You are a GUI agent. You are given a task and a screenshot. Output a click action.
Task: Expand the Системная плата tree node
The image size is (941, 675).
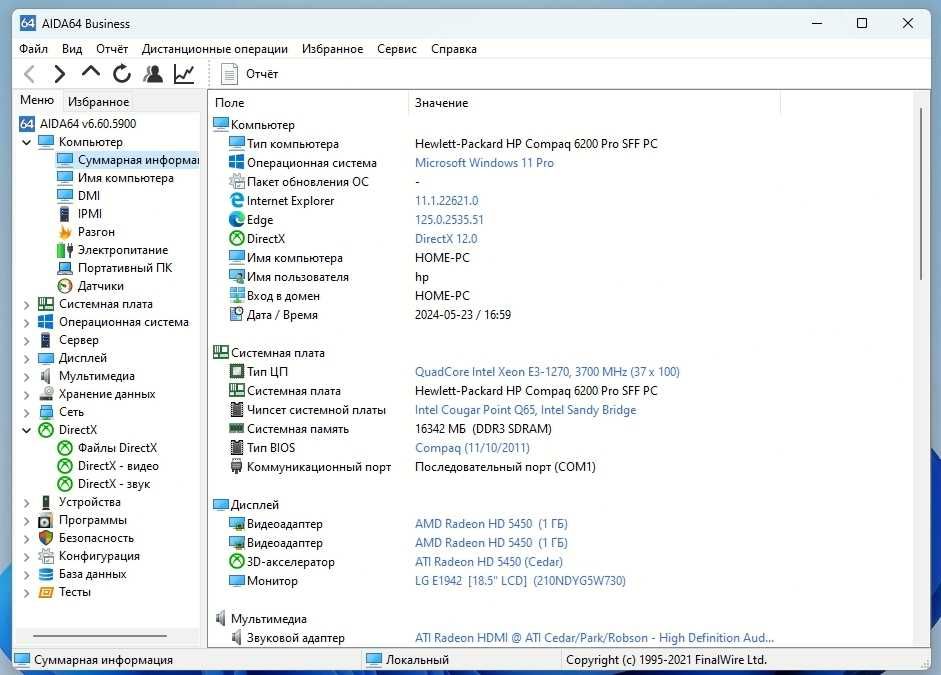pos(26,305)
